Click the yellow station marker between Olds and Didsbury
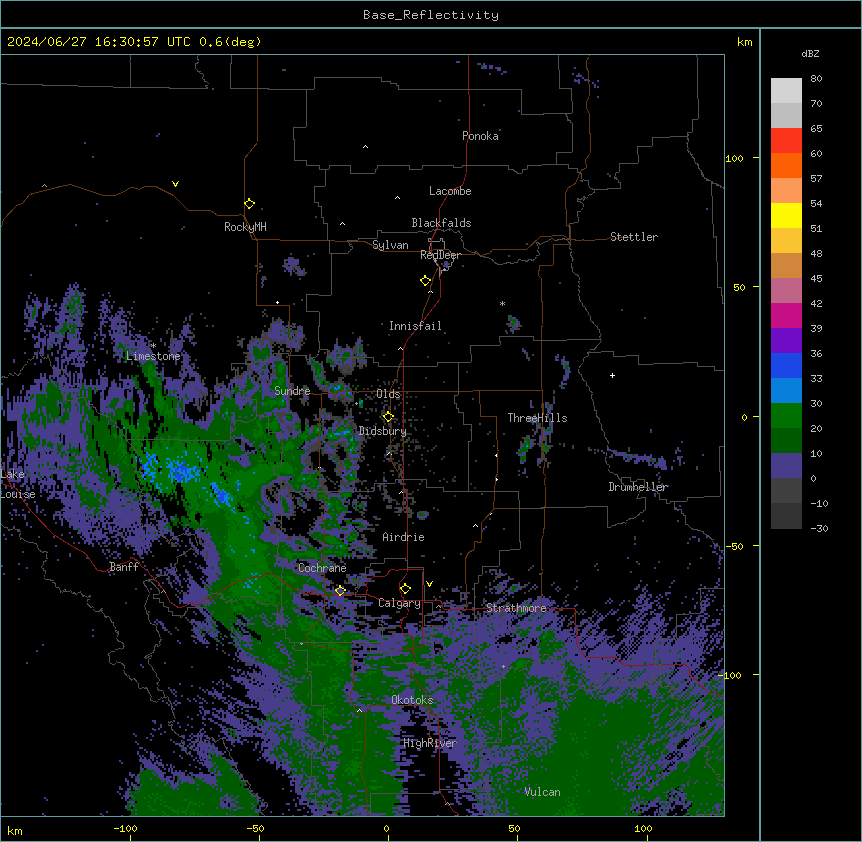Viewport: 862px width, 842px height. pos(388,416)
